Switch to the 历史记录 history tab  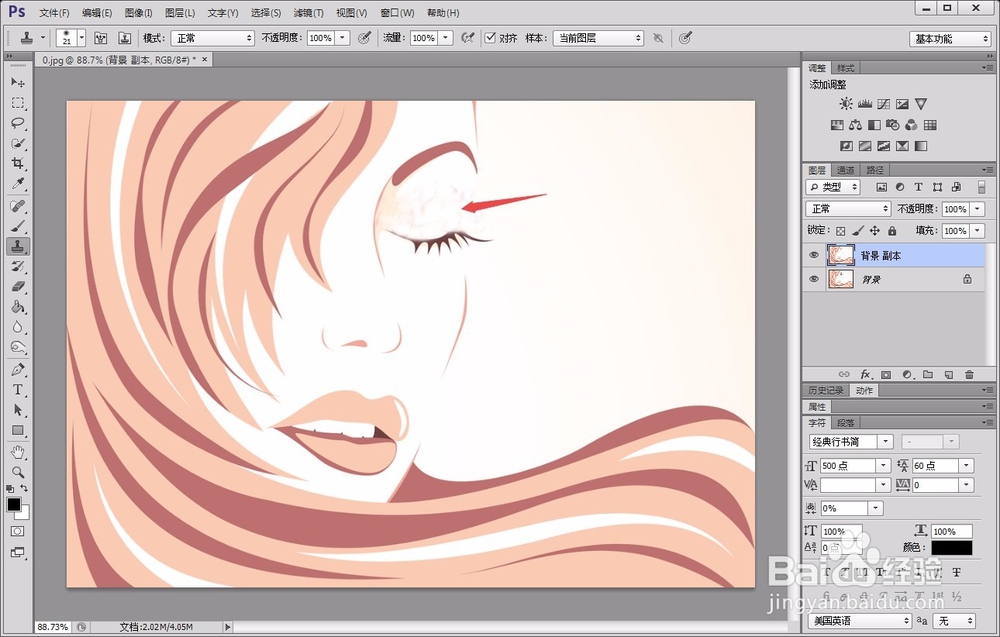826,390
